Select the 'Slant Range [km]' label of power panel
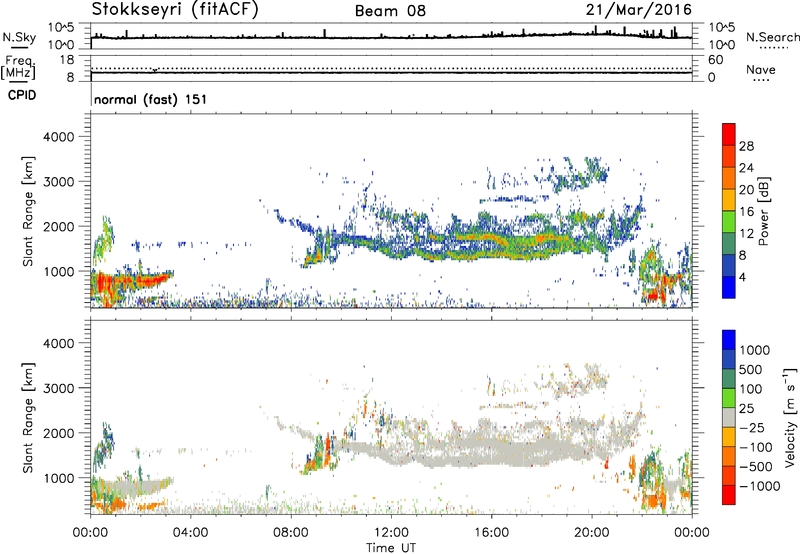 pyautogui.click(x=28, y=211)
